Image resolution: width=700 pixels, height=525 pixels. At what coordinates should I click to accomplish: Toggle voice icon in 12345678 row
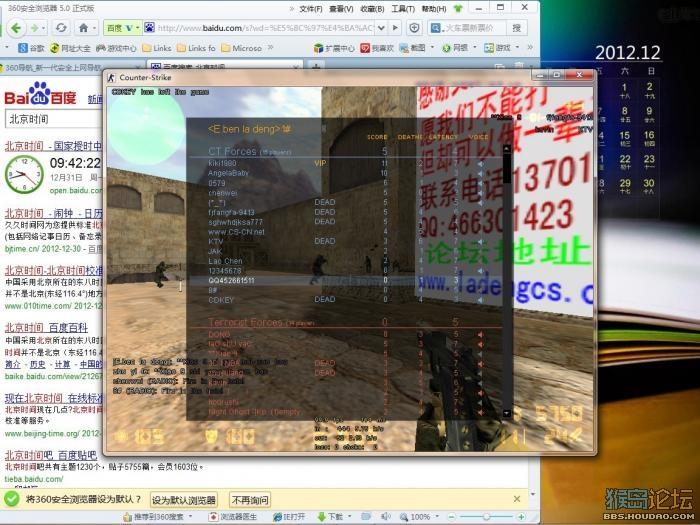point(480,271)
